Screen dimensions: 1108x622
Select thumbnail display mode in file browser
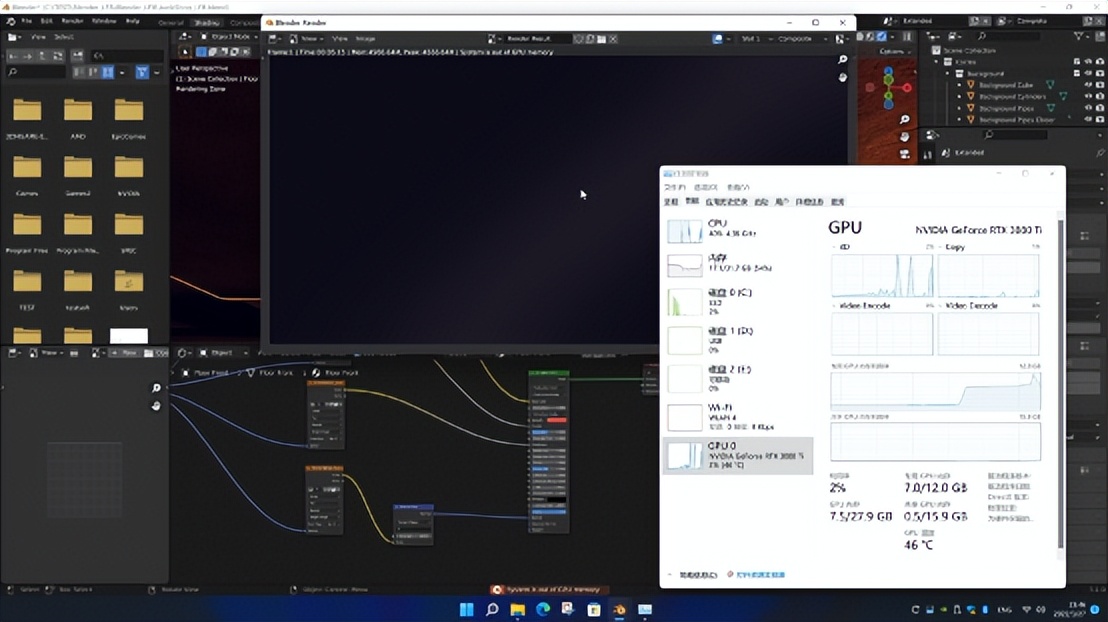coord(107,72)
